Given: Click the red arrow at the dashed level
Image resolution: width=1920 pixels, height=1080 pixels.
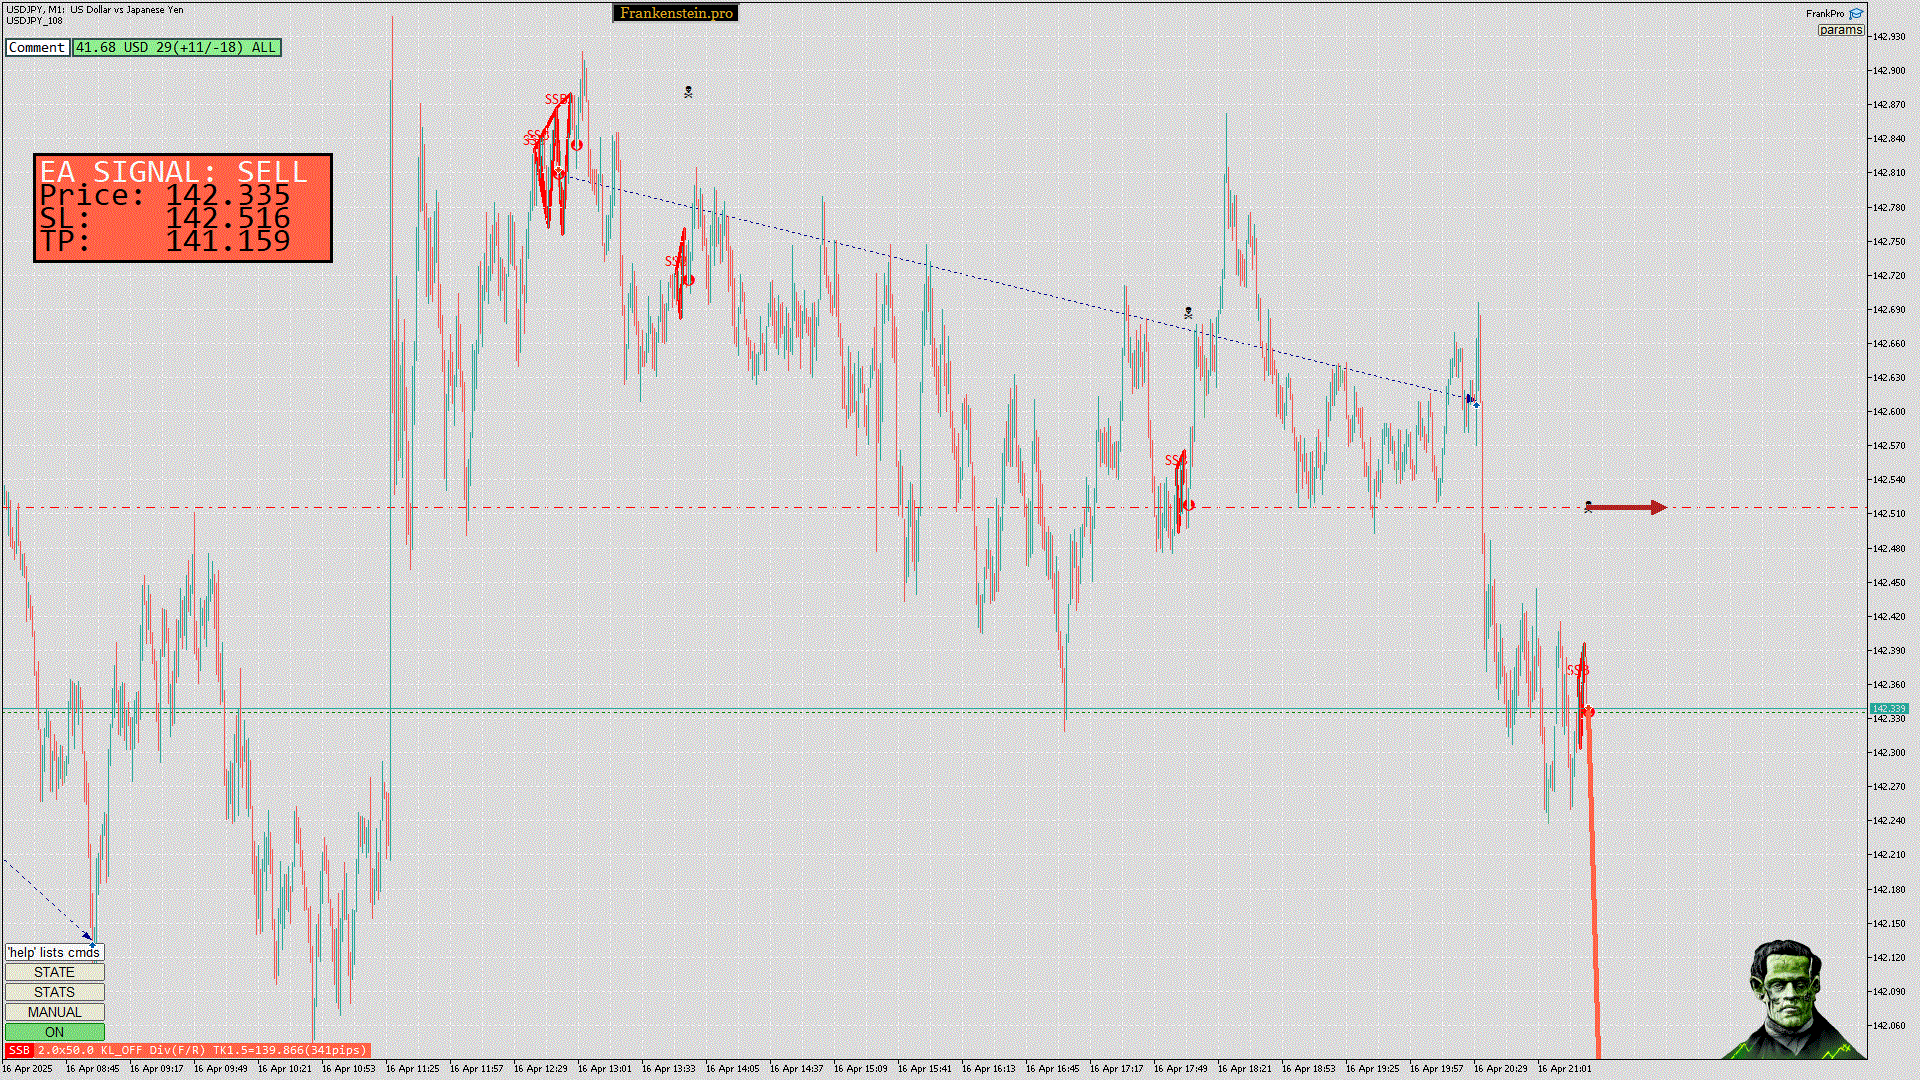Looking at the screenshot, I should 1628,508.
